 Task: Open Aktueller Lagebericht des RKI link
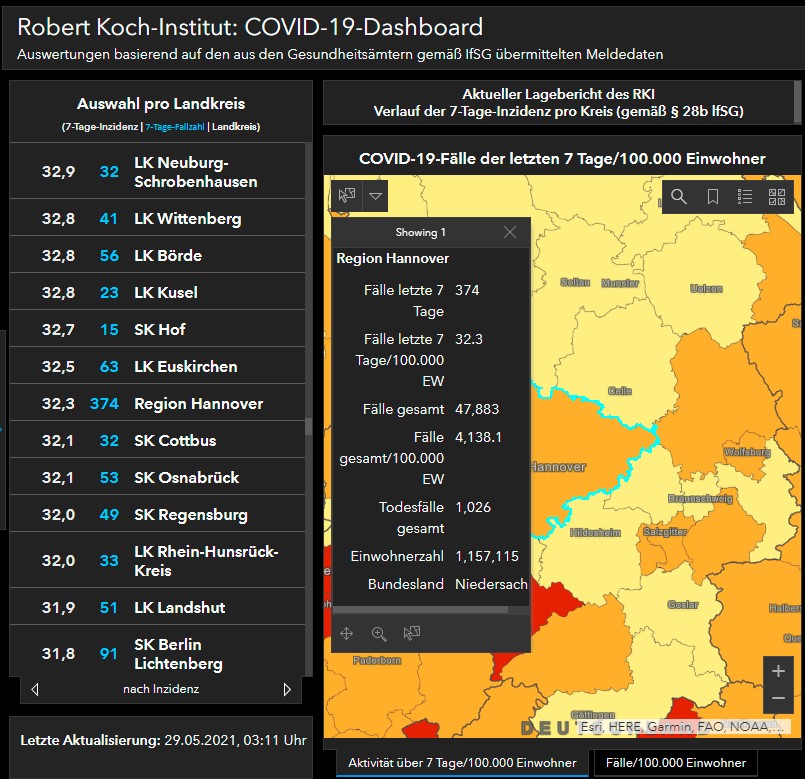tap(559, 94)
